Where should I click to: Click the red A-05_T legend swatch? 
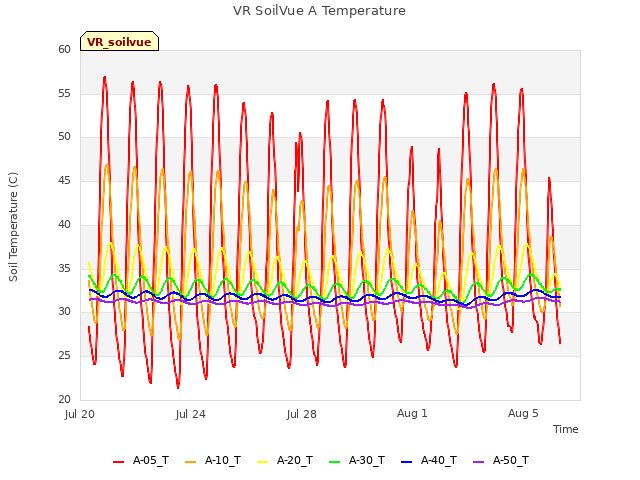(118, 462)
